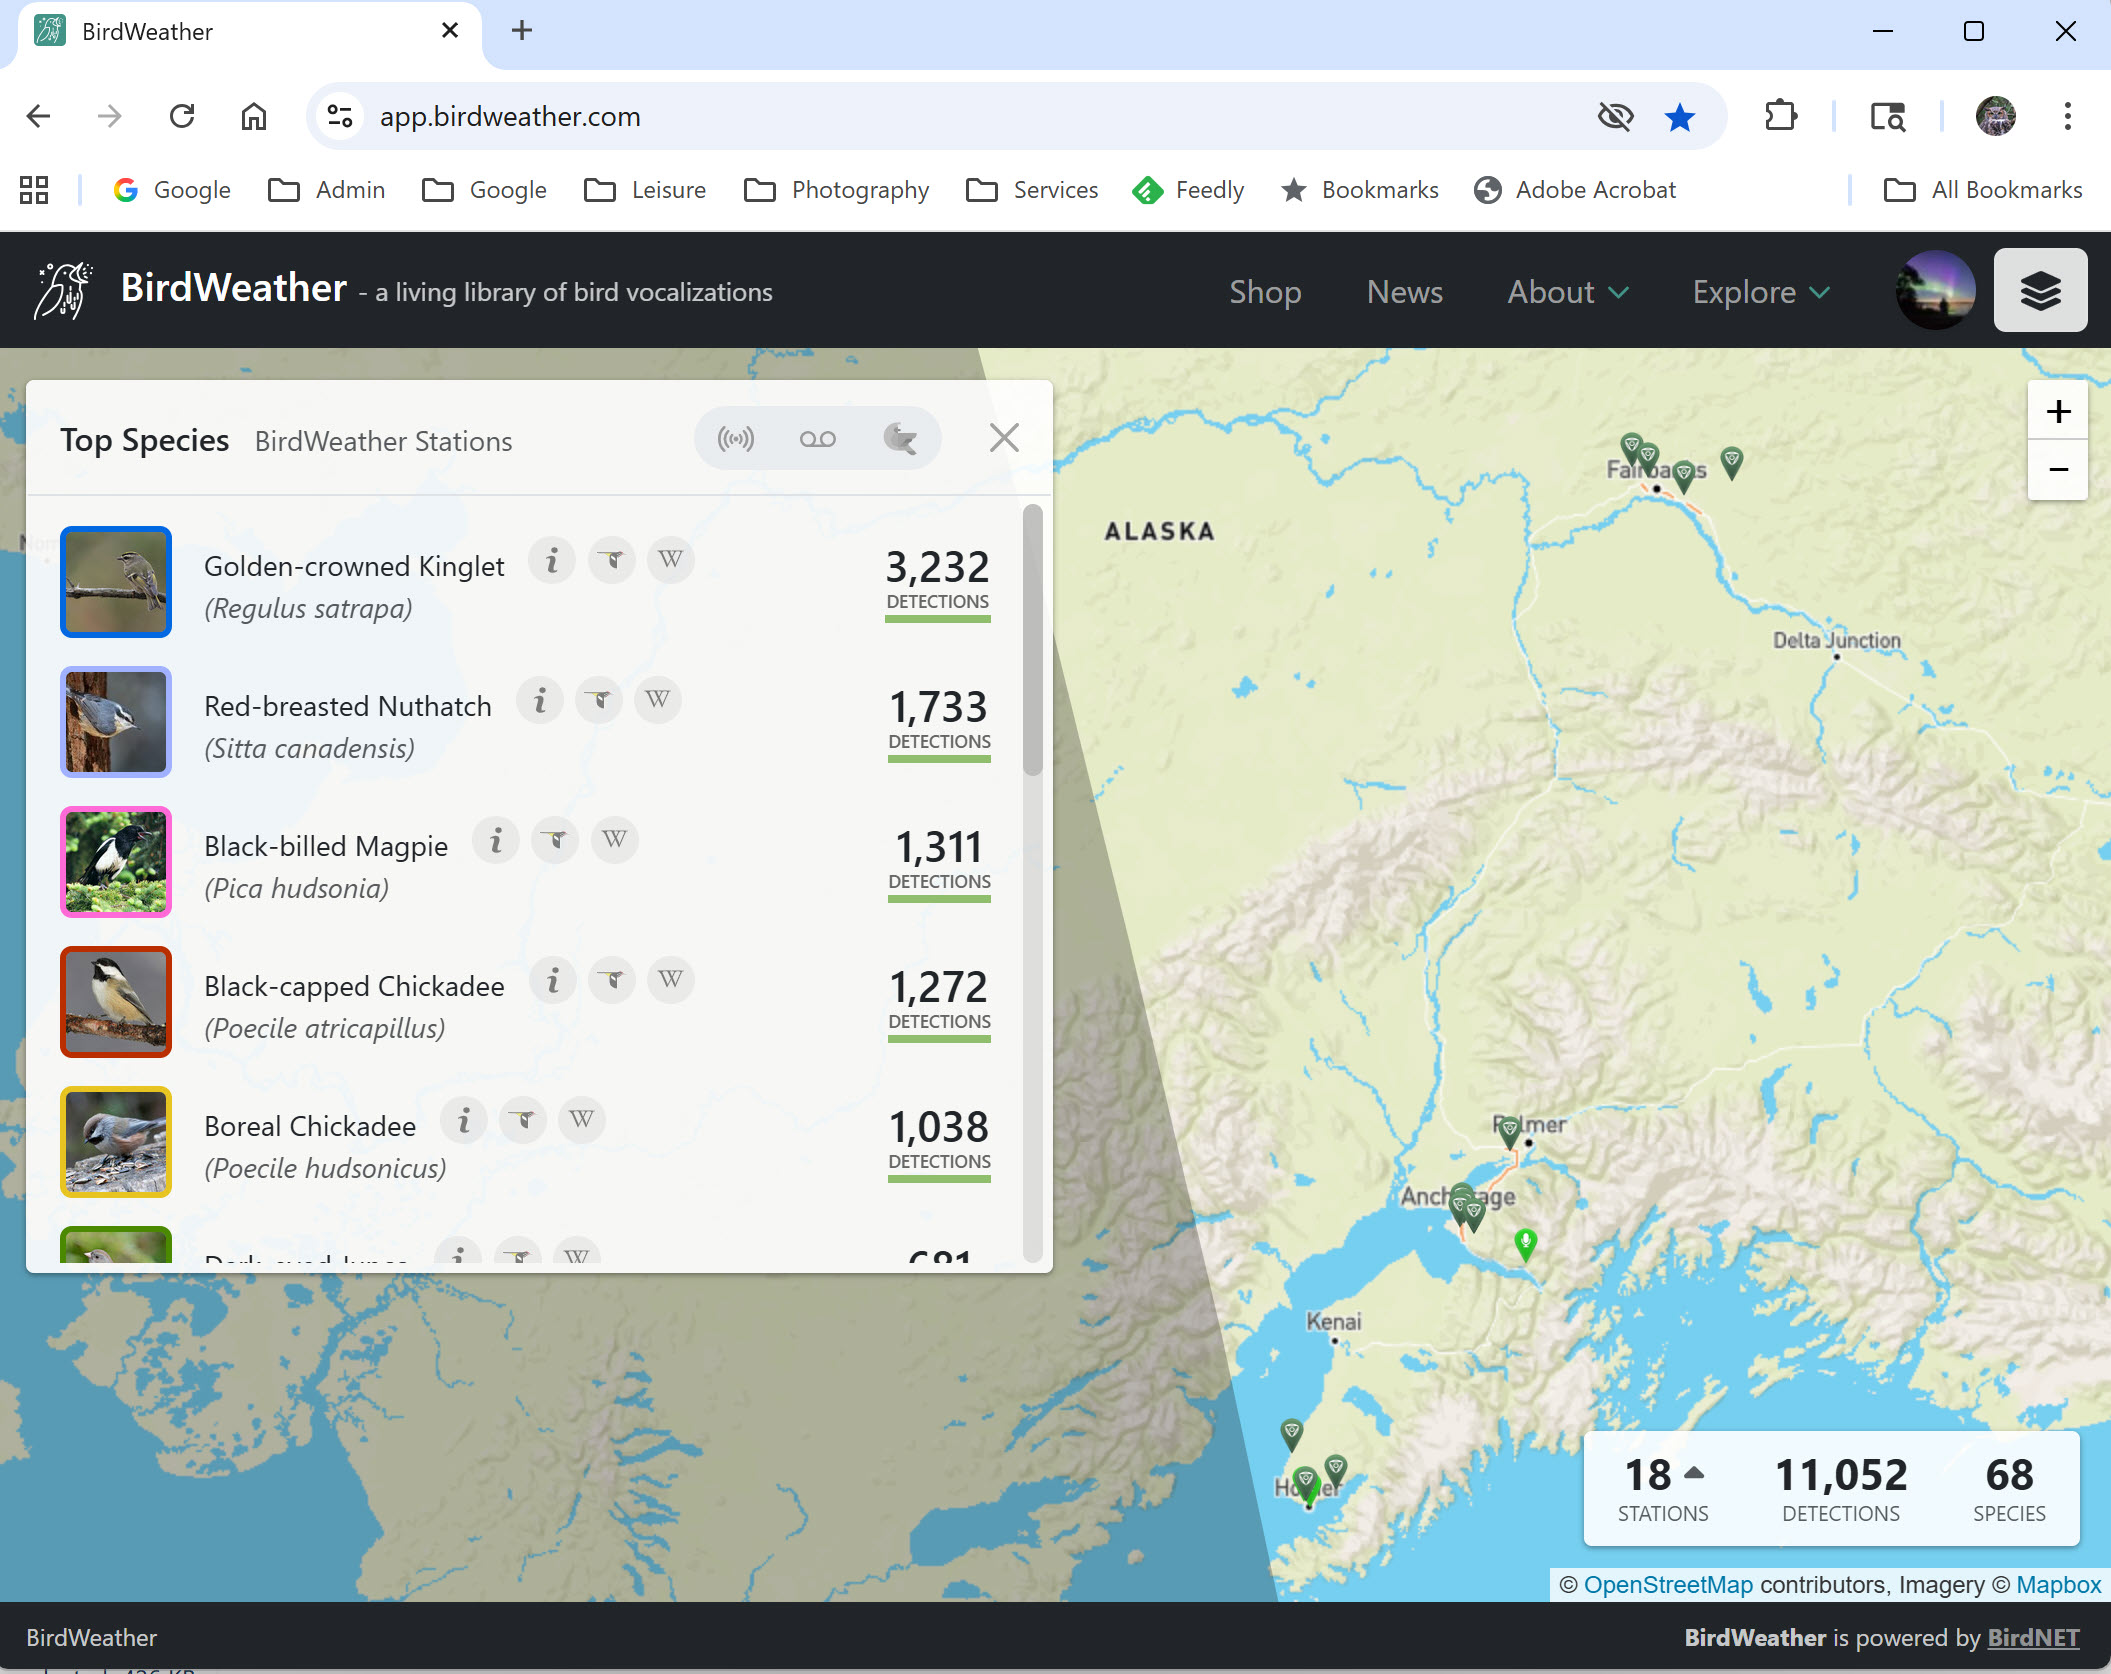Click Golden-crowned Kinglet info icon
2111x1674 pixels.
point(552,560)
